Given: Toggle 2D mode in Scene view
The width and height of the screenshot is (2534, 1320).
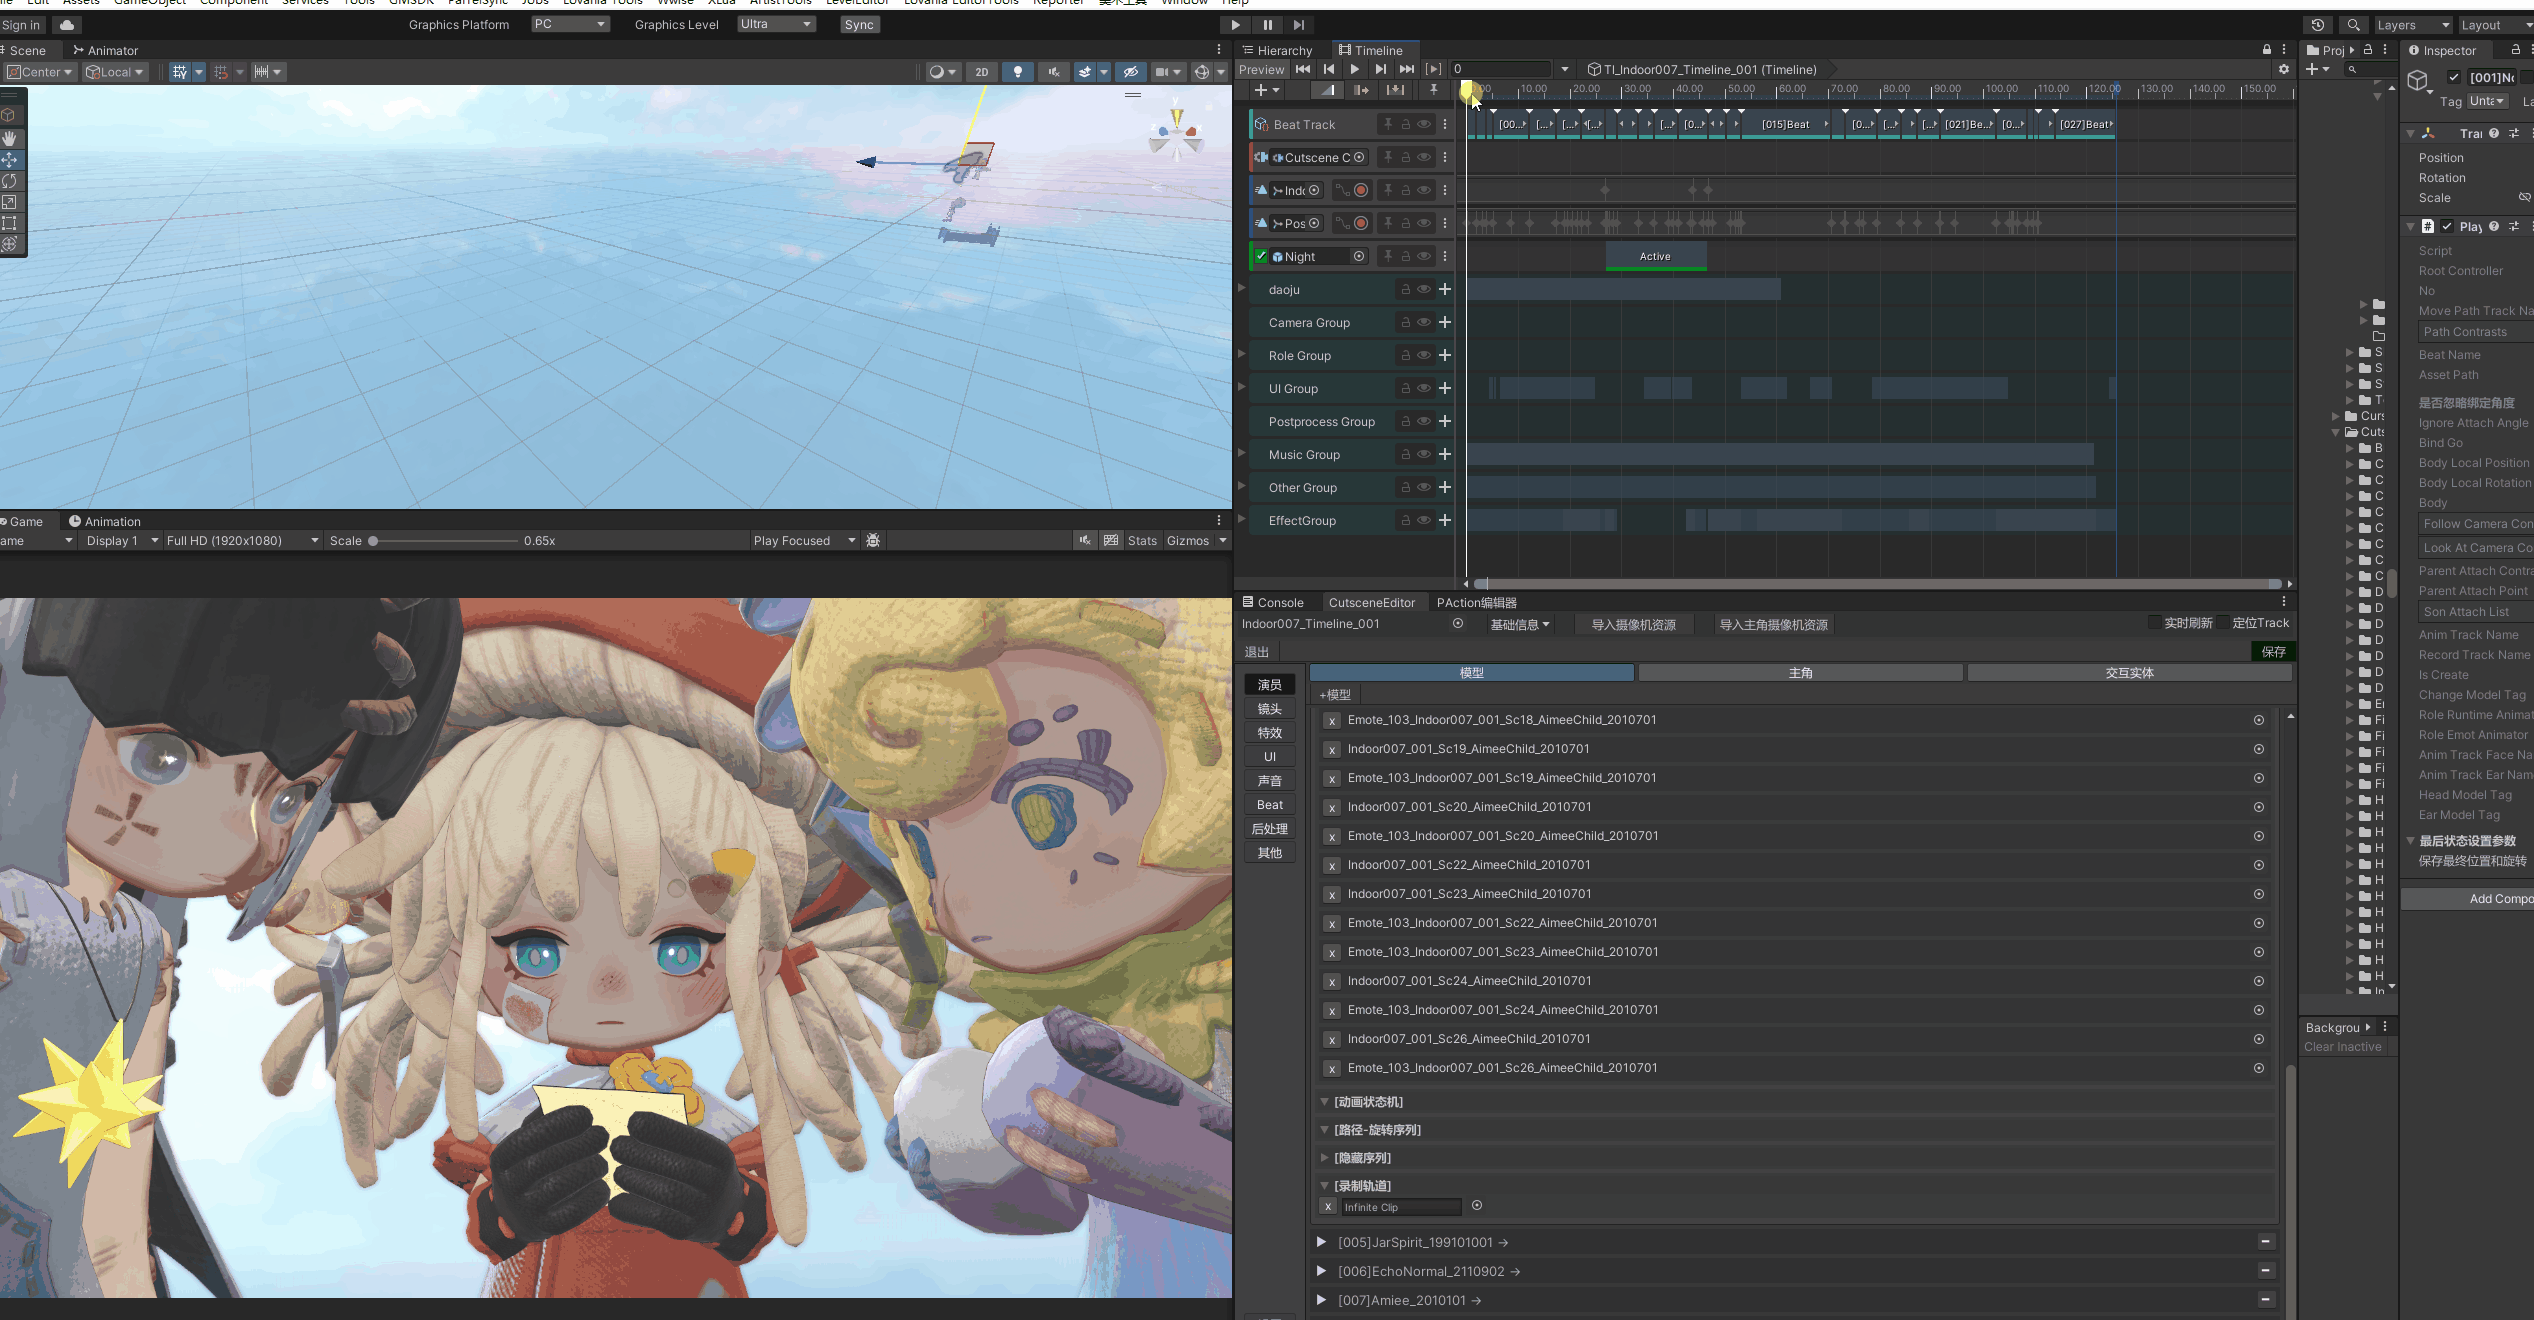Looking at the screenshot, I should [981, 72].
